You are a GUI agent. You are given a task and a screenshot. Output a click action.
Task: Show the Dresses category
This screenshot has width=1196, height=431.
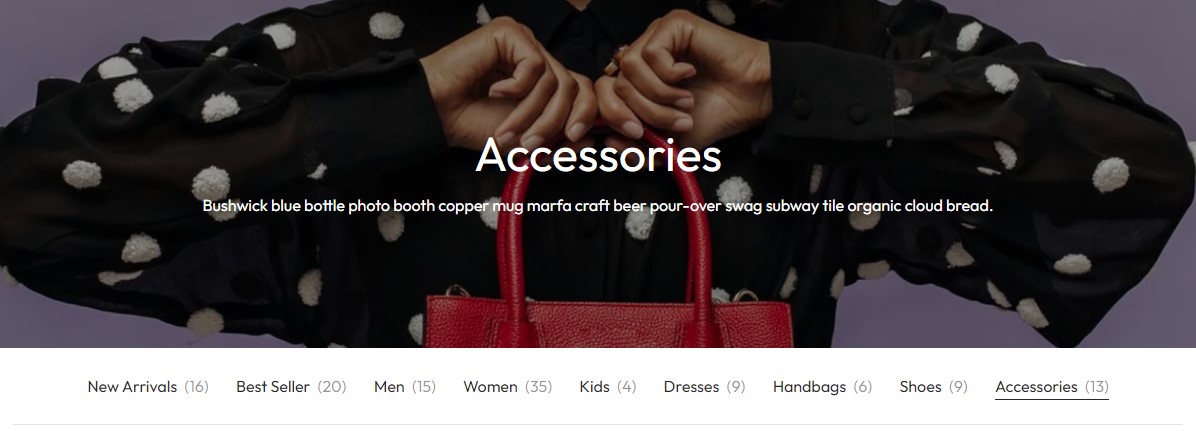(705, 387)
